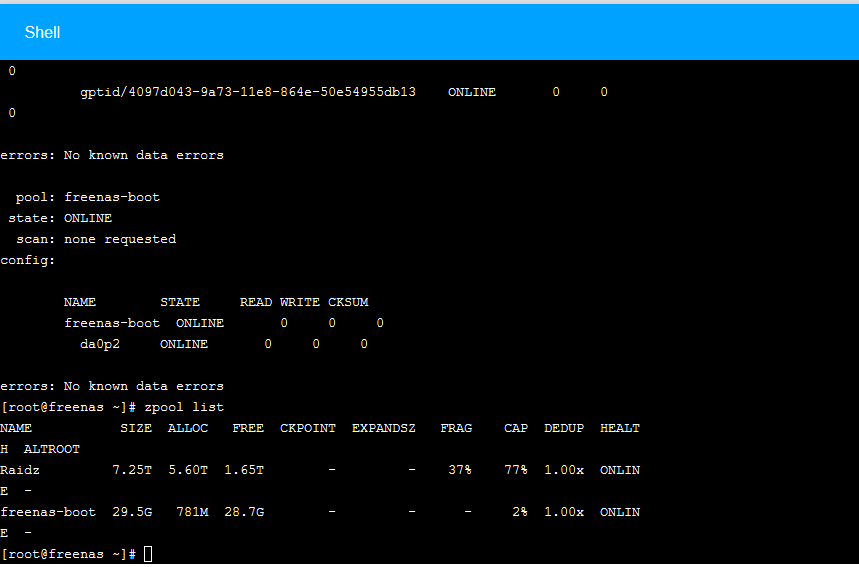
Task: Click the 37% fragmentation value
Action: pyautogui.click(x=460, y=471)
